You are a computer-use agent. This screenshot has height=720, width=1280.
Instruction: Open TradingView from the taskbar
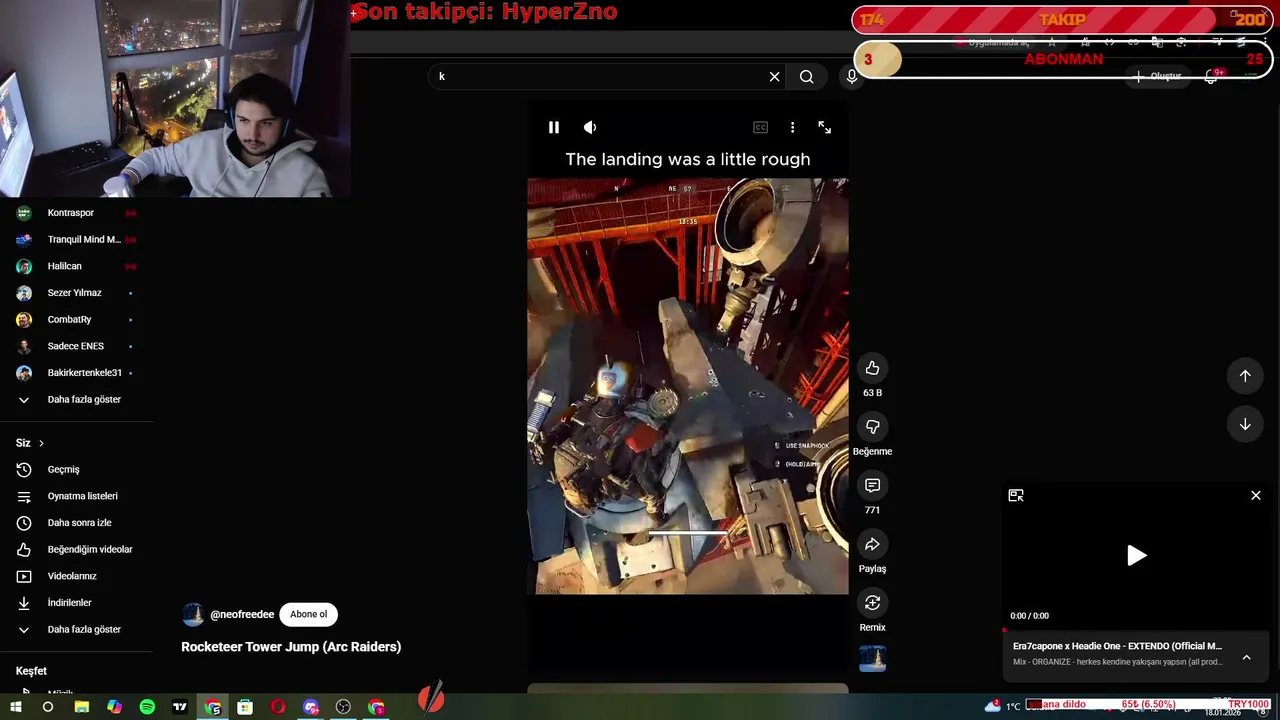click(180, 707)
